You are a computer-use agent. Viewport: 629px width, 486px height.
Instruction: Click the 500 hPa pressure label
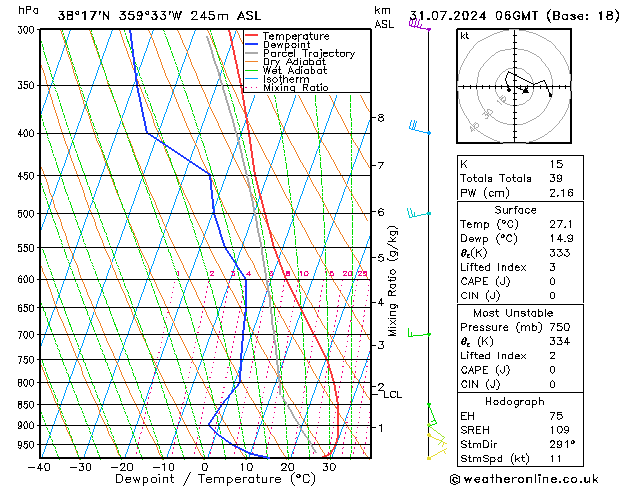28,214
